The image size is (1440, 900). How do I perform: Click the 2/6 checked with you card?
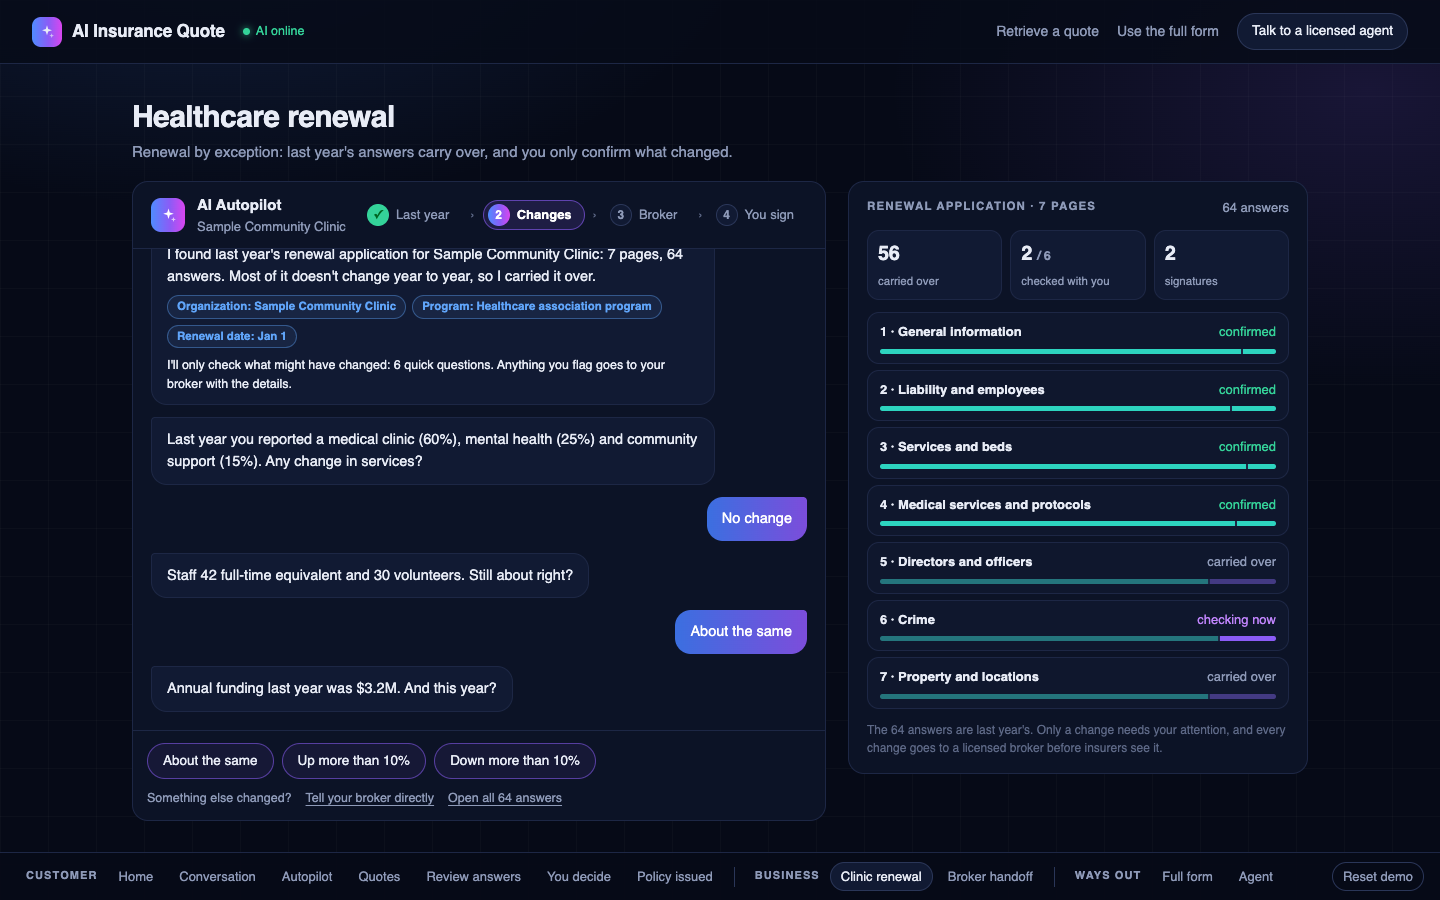click(x=1078, y=265)
